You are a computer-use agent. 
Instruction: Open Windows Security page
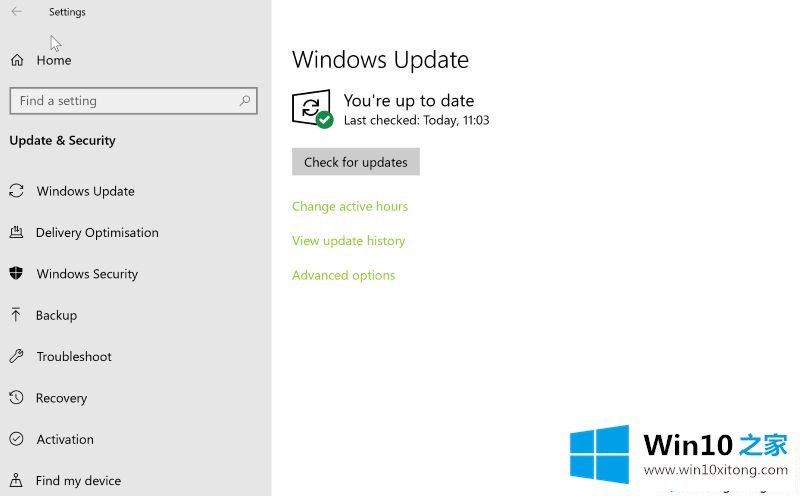[x=87, y=274]
